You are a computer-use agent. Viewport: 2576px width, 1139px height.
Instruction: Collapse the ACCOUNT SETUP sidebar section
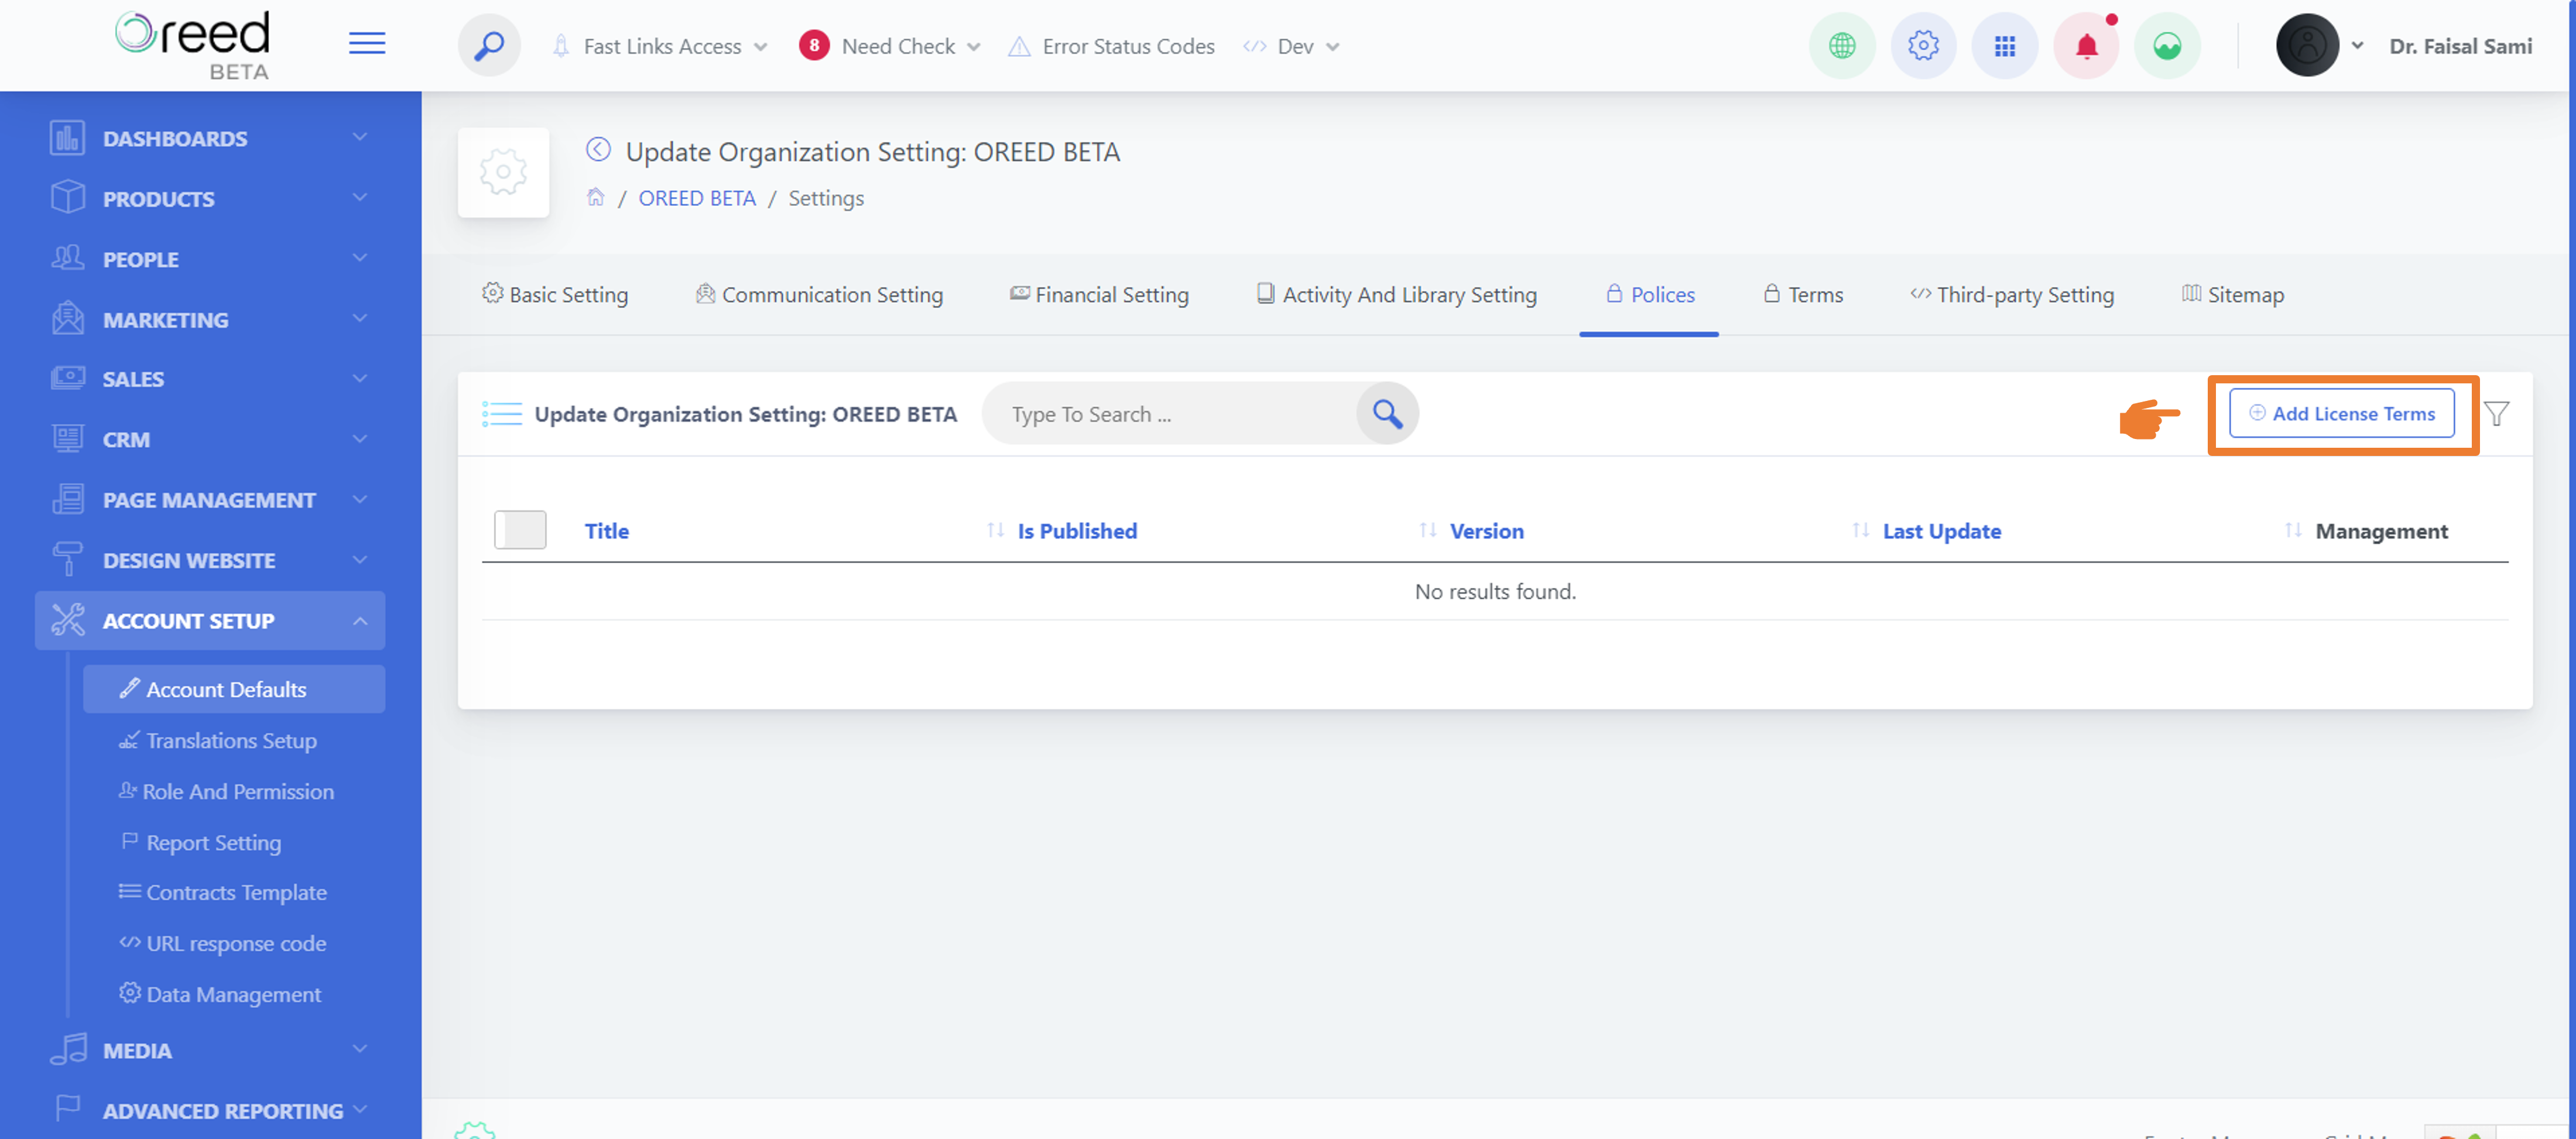coord(210,621)
